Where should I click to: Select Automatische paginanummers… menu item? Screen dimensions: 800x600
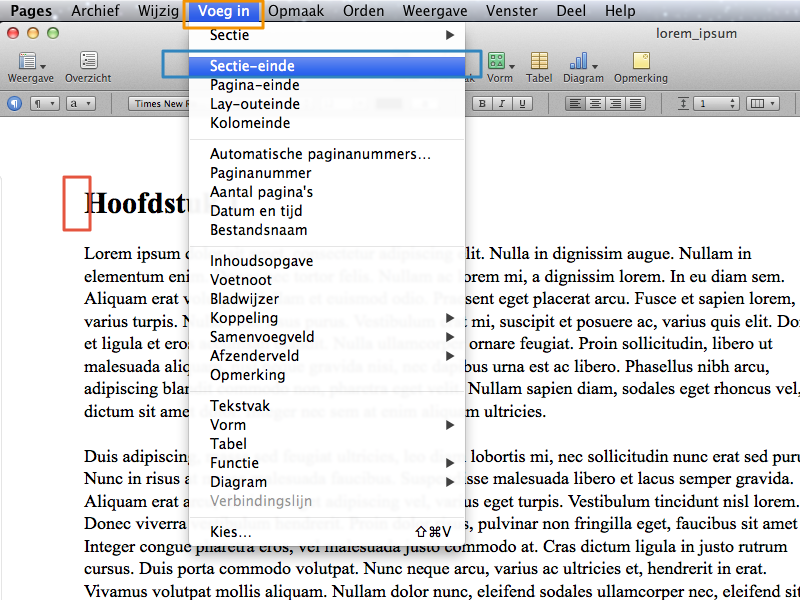[327, 154]
